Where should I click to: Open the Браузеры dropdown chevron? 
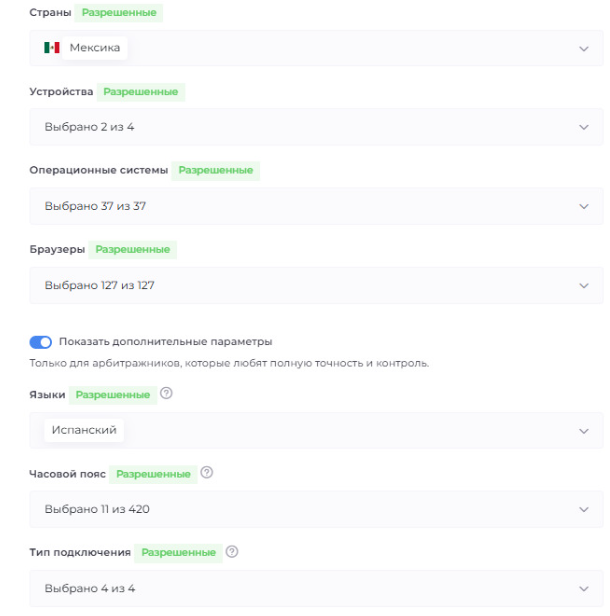point(584,285)
